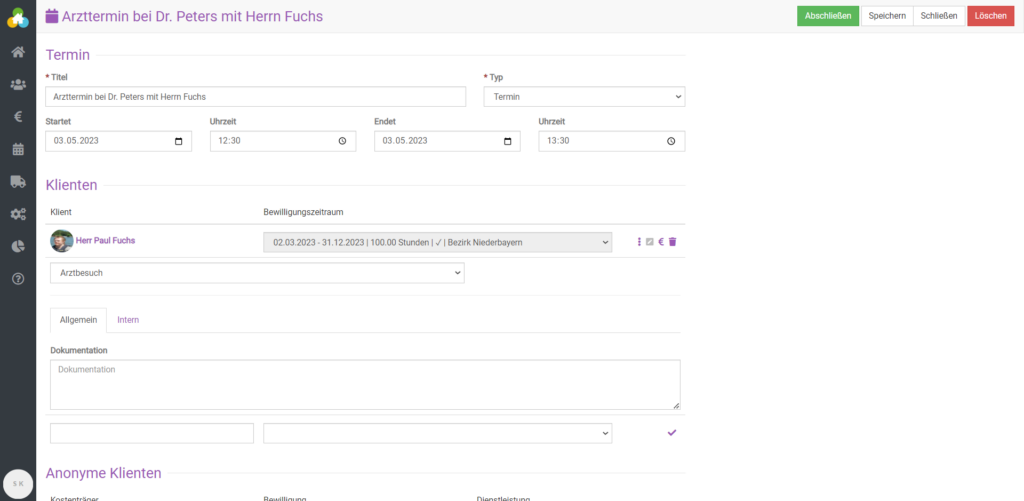Open the truck icon in sidebar
This screenshot has height=501, width=1024.
(17, 181)
